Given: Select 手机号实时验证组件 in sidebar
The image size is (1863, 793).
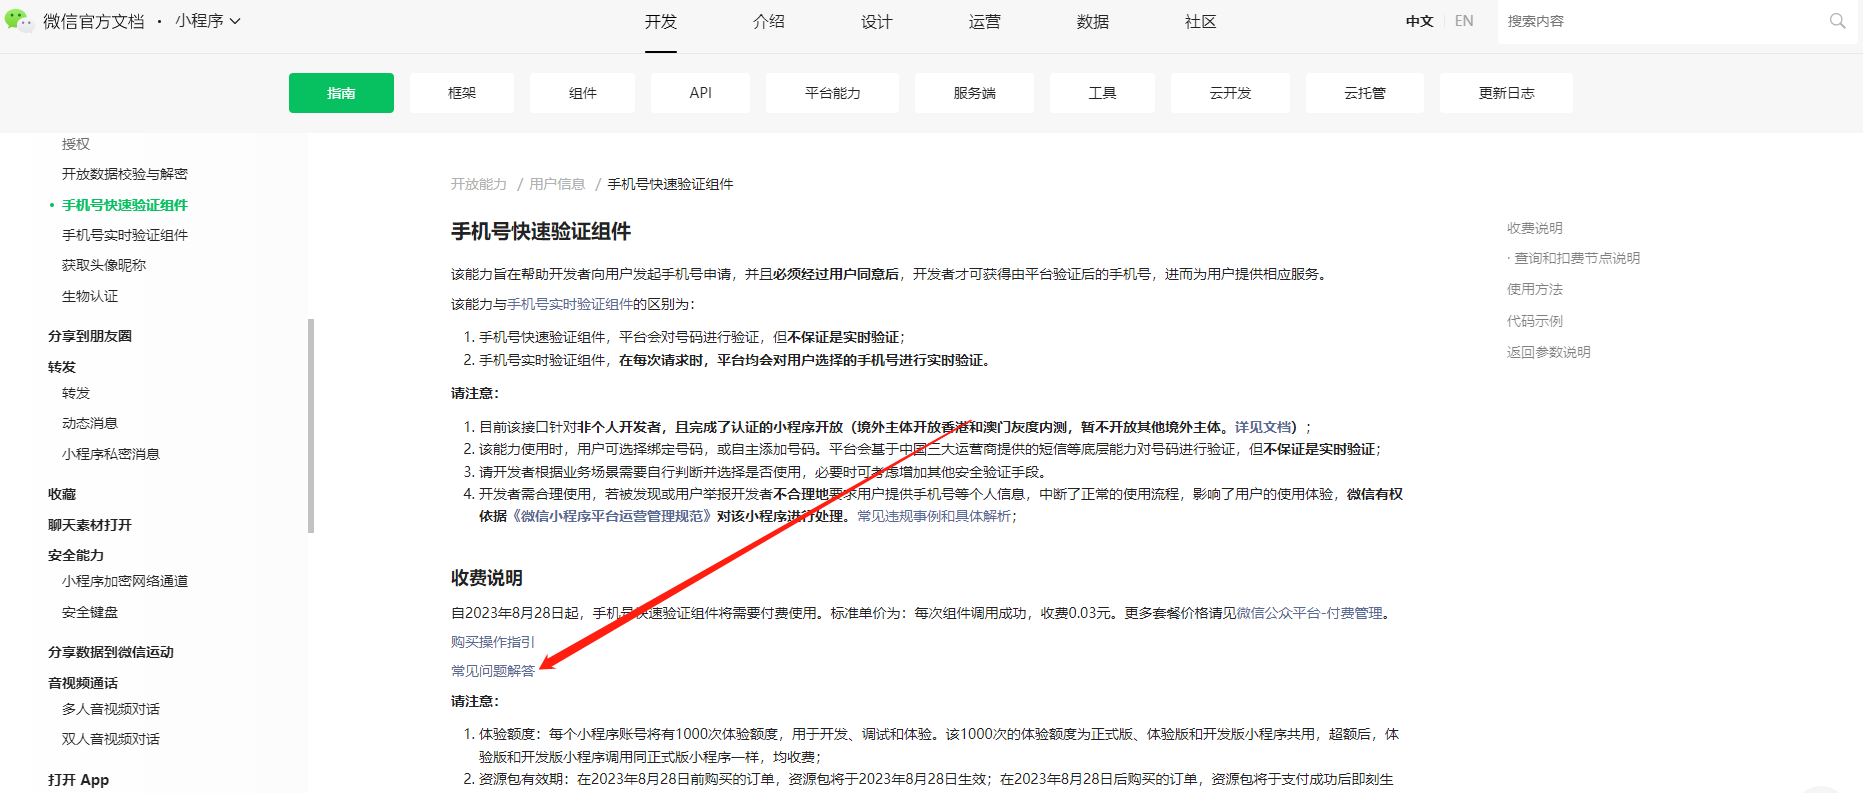Looking at the screenshot, I should click(x=125, y=235).
